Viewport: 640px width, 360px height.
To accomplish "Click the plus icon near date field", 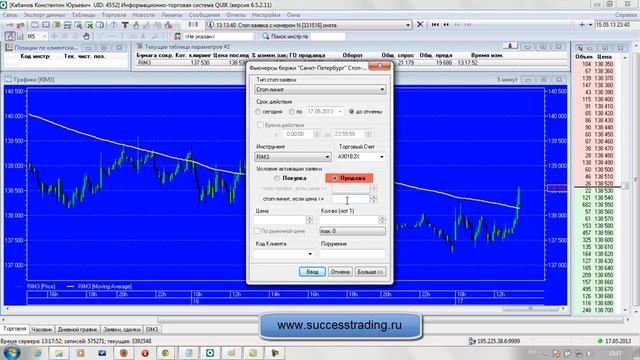I will click(582, 25).
